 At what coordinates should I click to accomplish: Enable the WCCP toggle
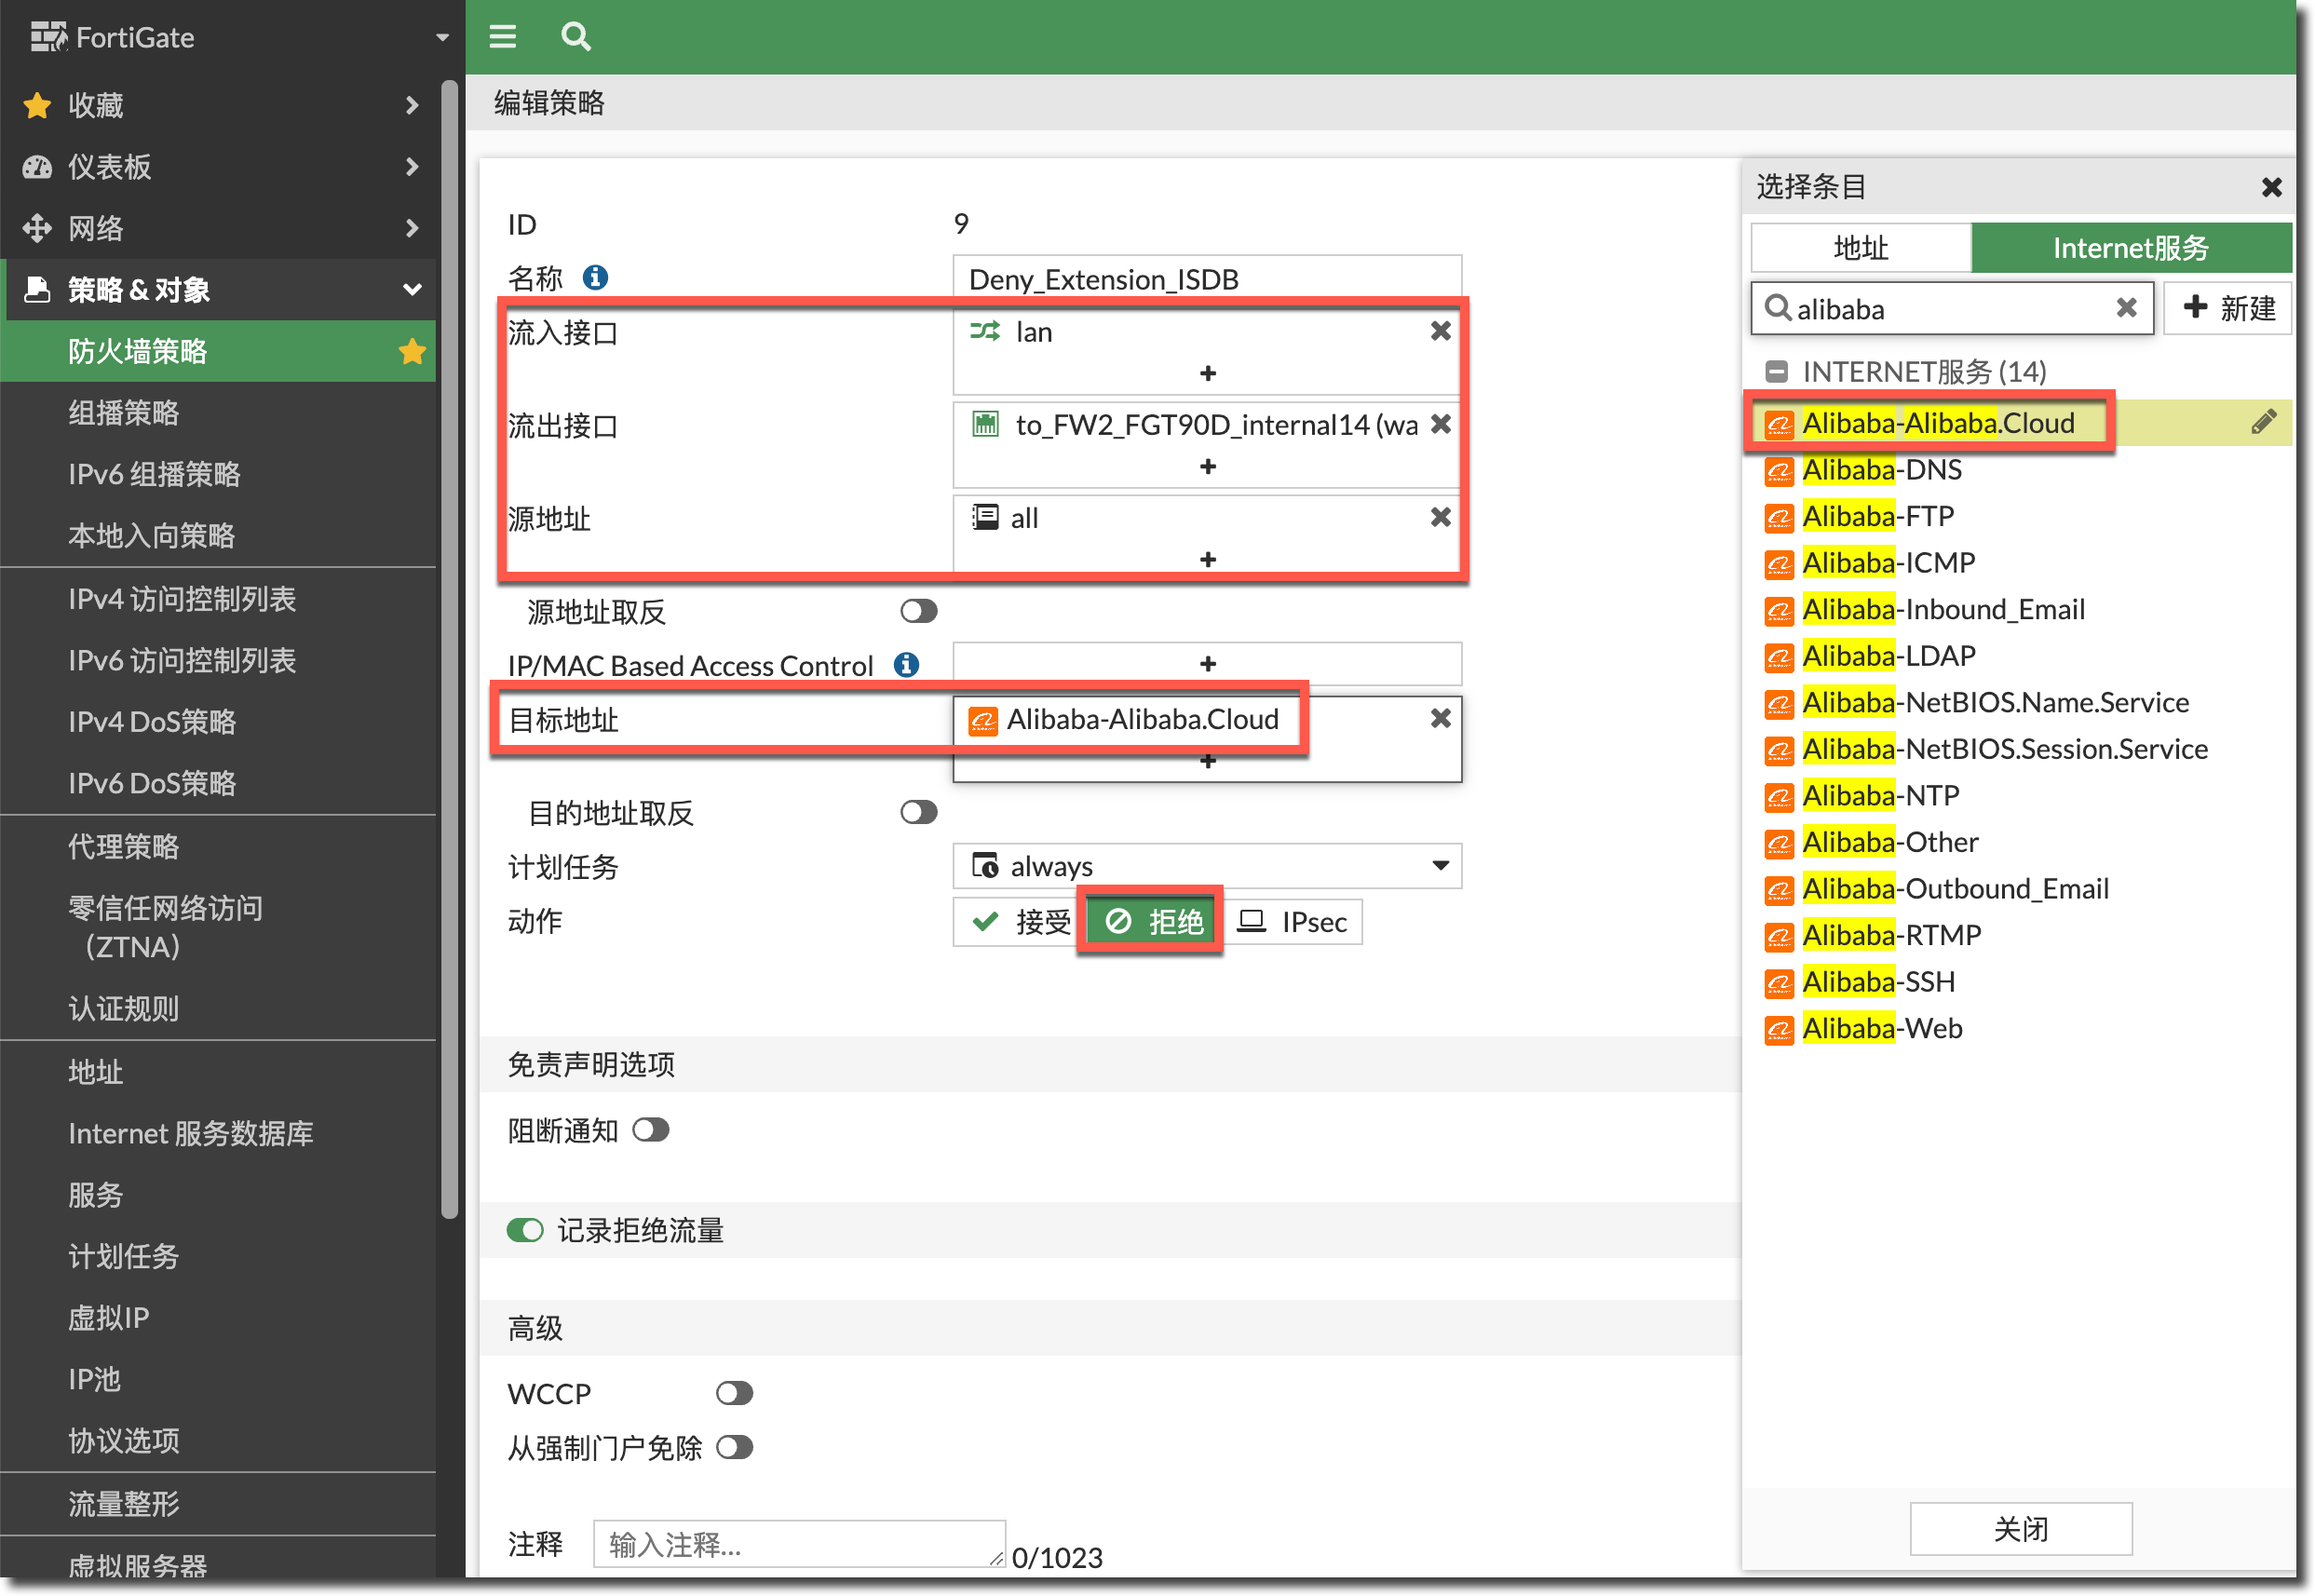[734, 1393]
